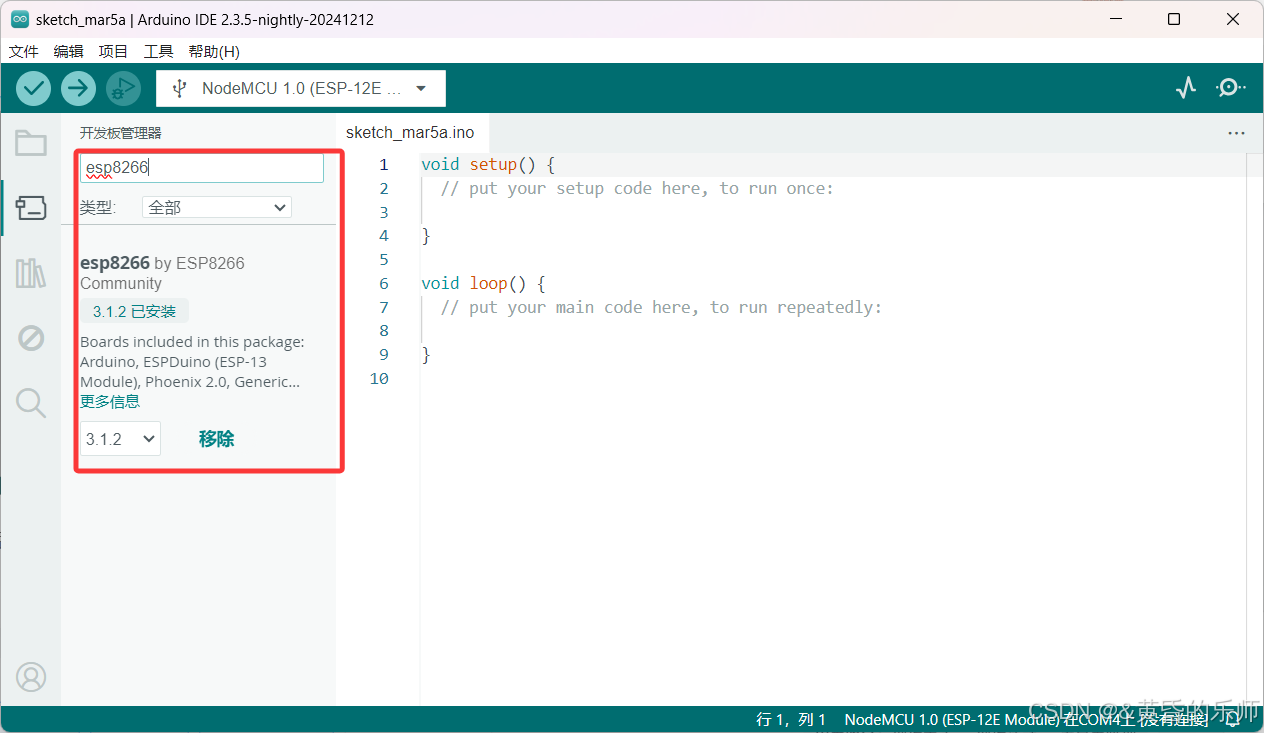Click line number 5 in gutter

tap(384, 259)
